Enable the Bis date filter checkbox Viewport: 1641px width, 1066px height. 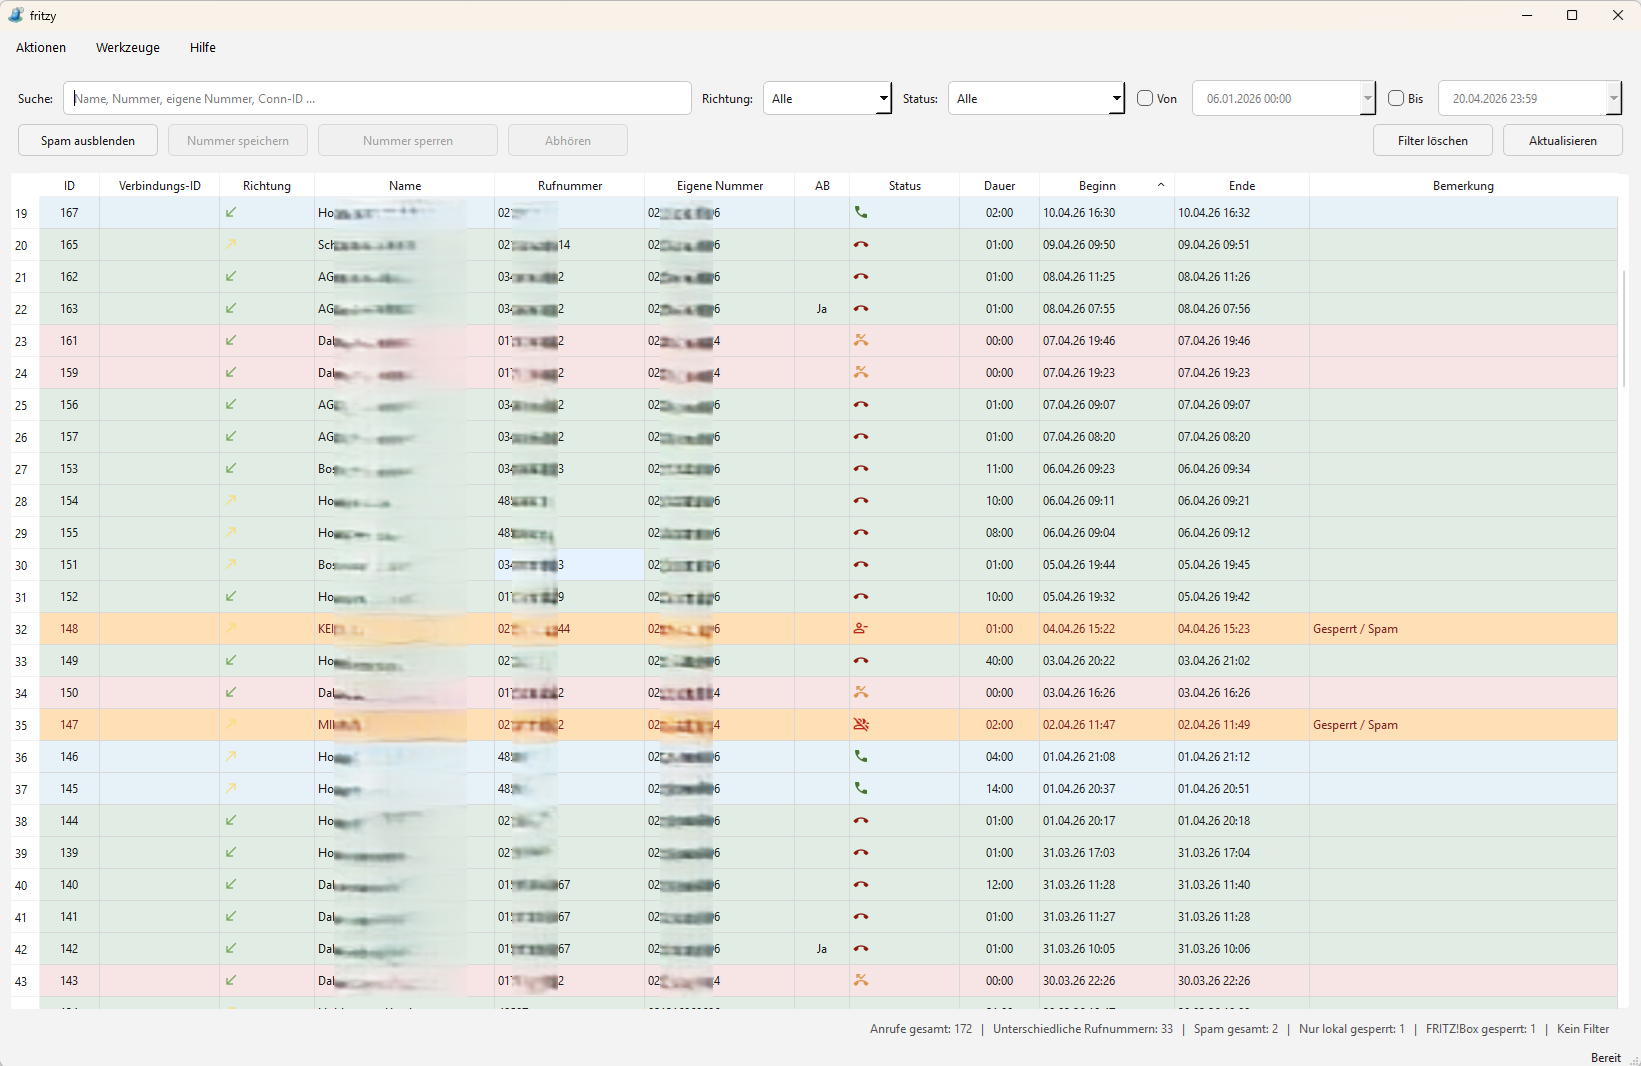pos(1396,98)
